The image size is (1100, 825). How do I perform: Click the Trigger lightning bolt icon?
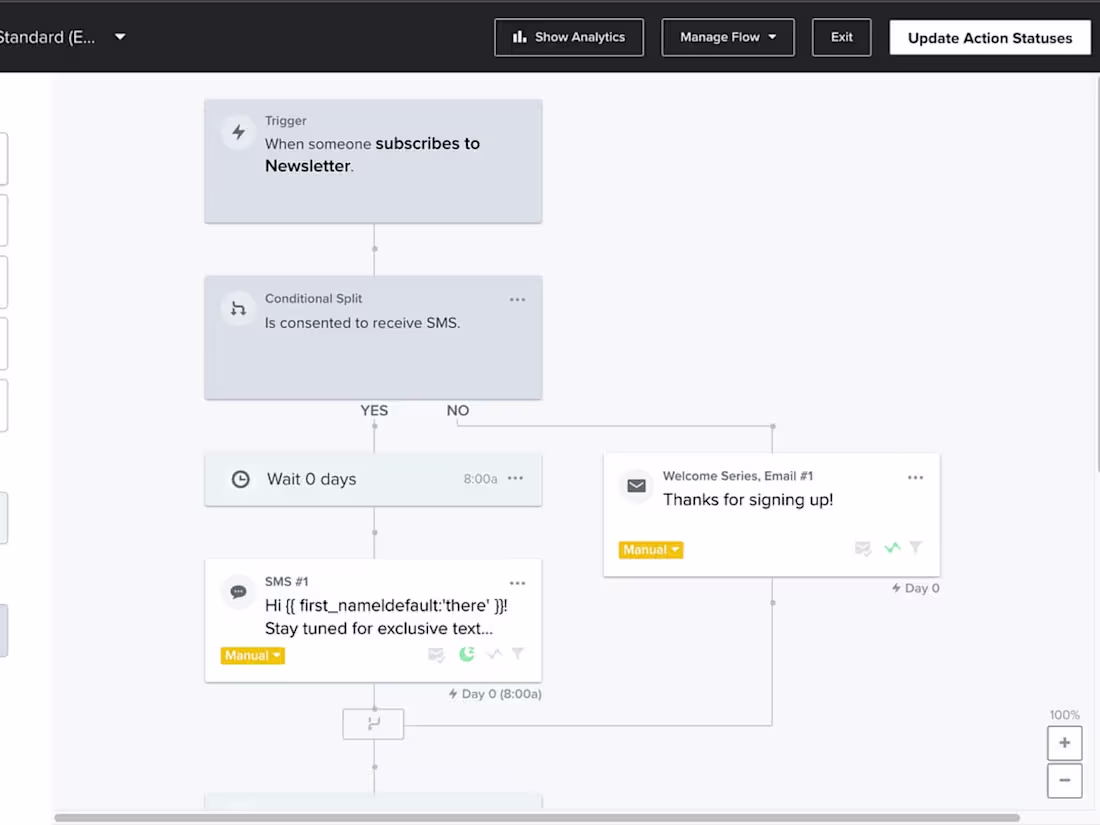tap(238, 132)
